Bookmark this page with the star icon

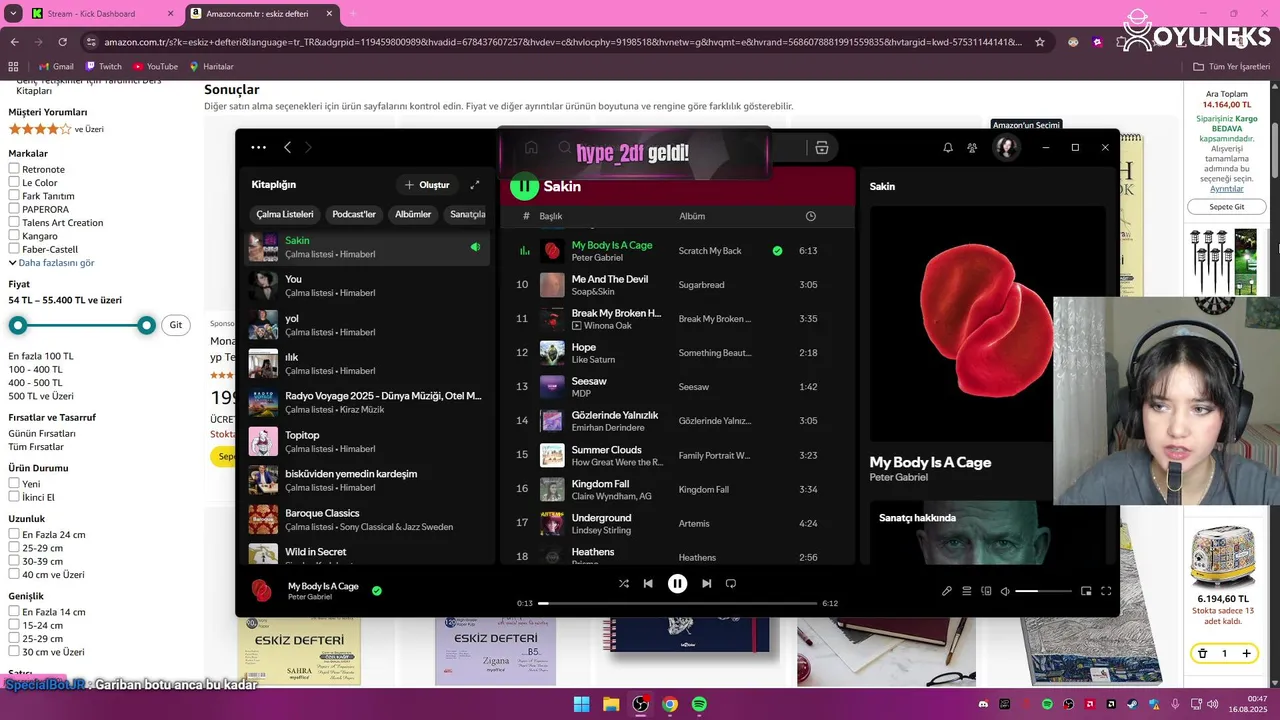(1040, 42)
